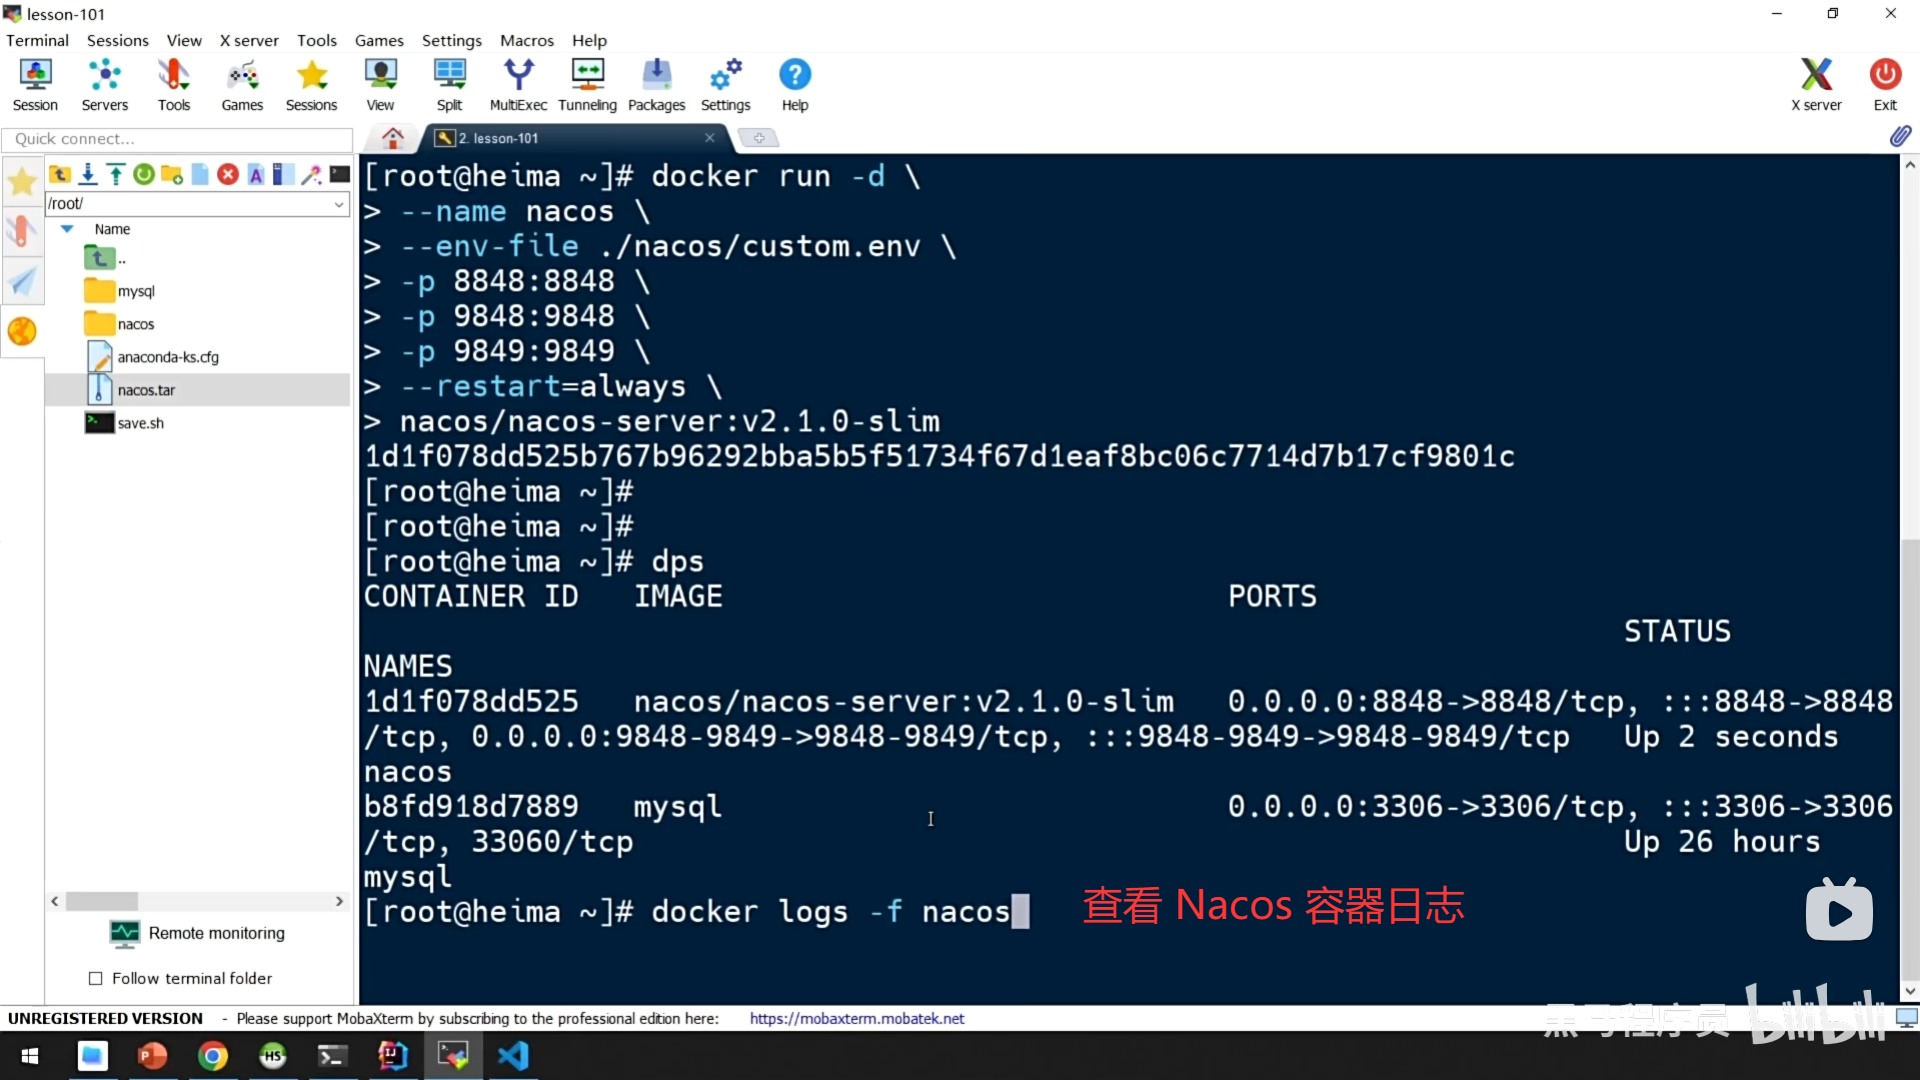Refresh the SFTP folder listing
The height and width of the screenshot is (1080, 1920).
144,175
